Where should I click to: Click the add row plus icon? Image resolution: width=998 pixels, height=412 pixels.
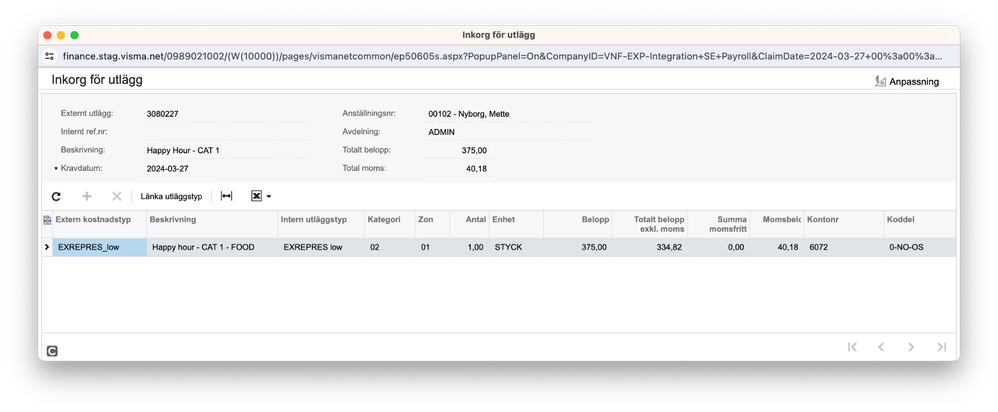click(x=87, y=197)
